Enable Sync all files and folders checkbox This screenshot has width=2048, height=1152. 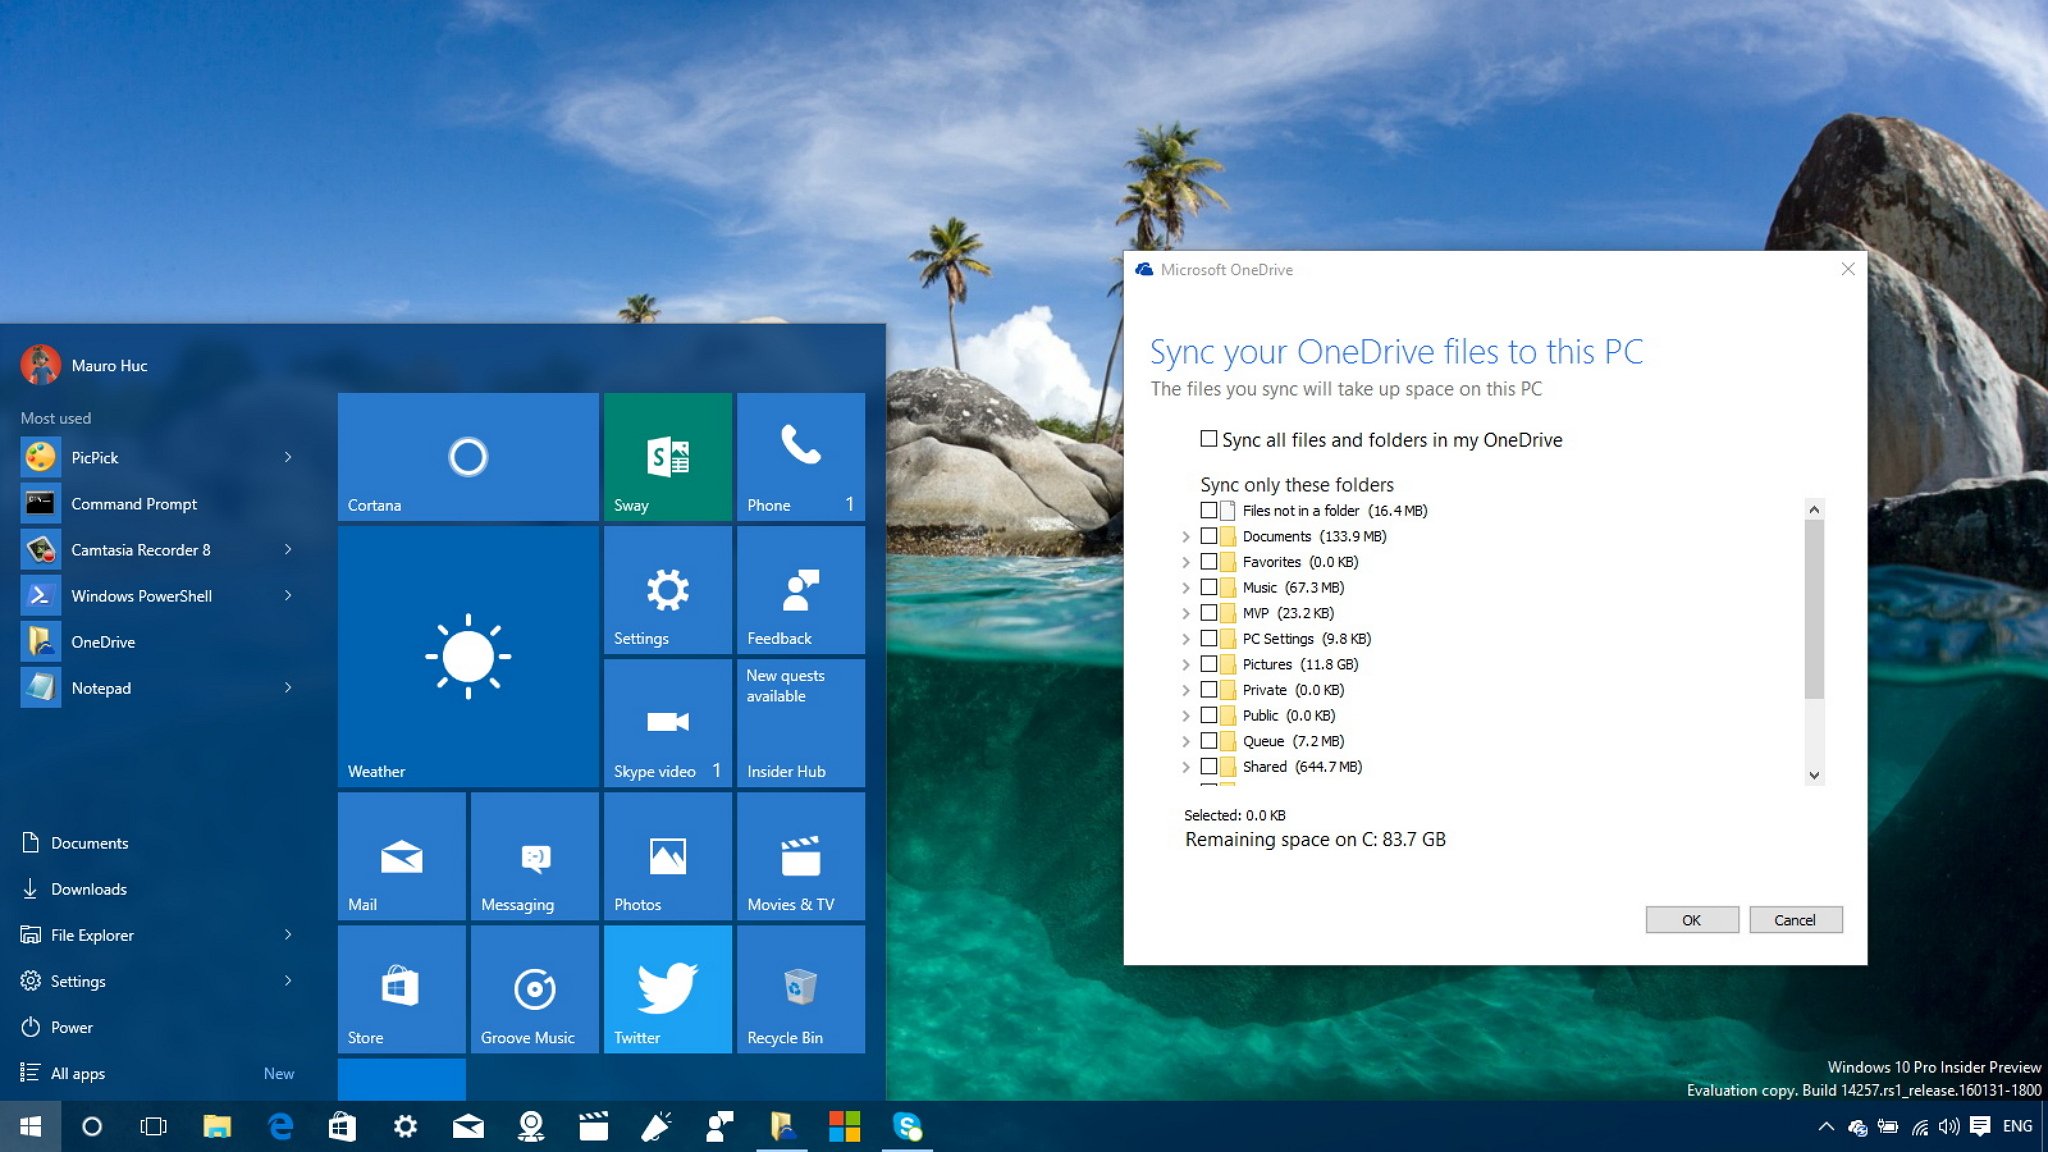click(x=1205, y=439)
